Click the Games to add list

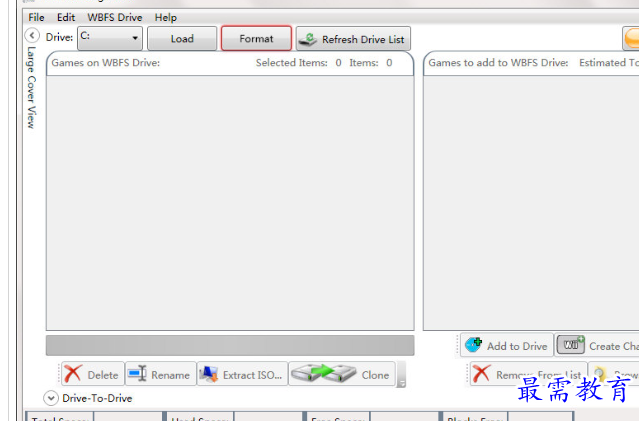click(x=531, y=203)
